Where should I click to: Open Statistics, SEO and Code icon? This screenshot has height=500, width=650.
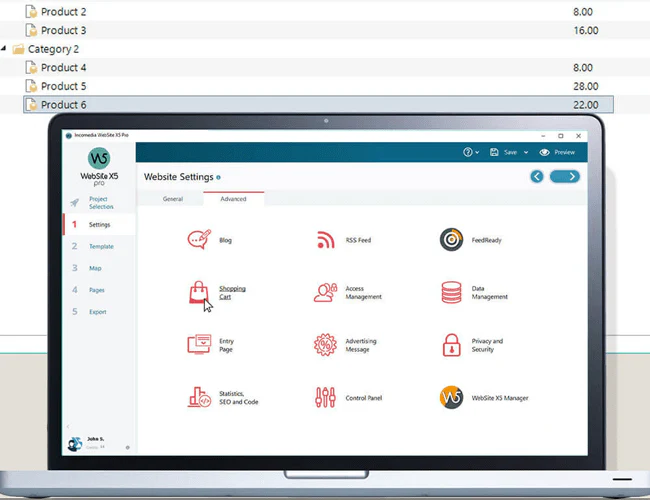pos(199,397)
